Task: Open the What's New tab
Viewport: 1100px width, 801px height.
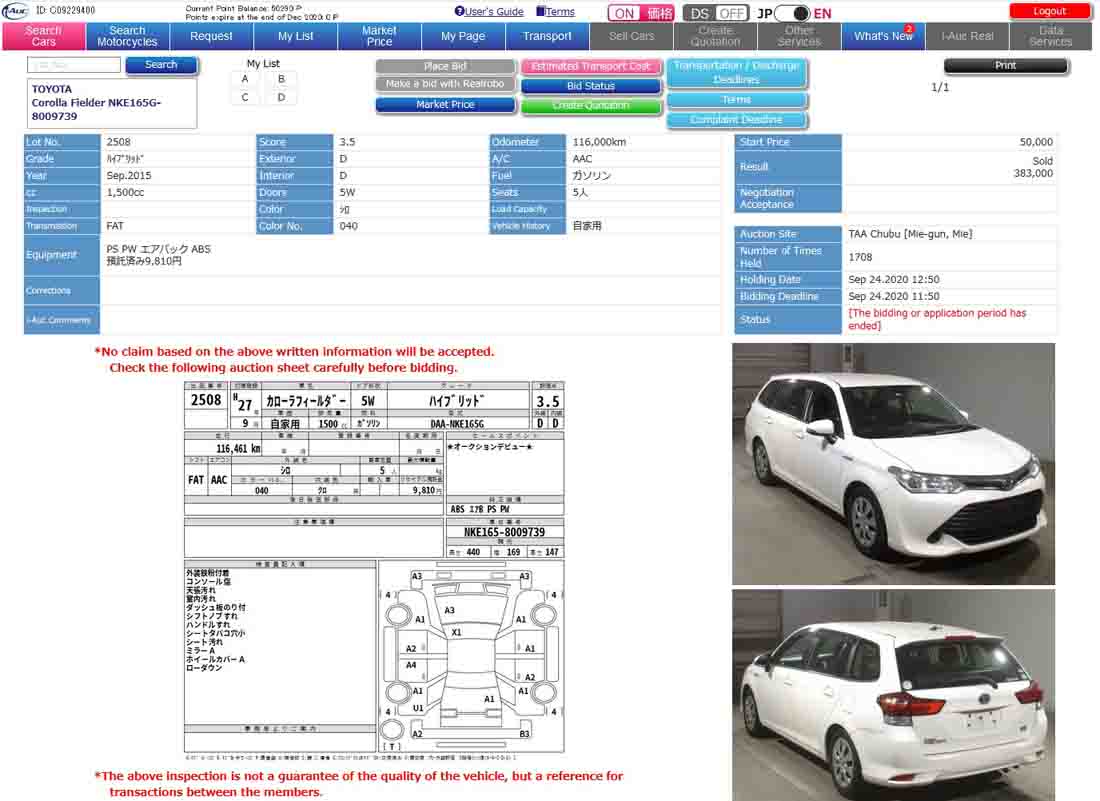Action: tap(883, 36)
